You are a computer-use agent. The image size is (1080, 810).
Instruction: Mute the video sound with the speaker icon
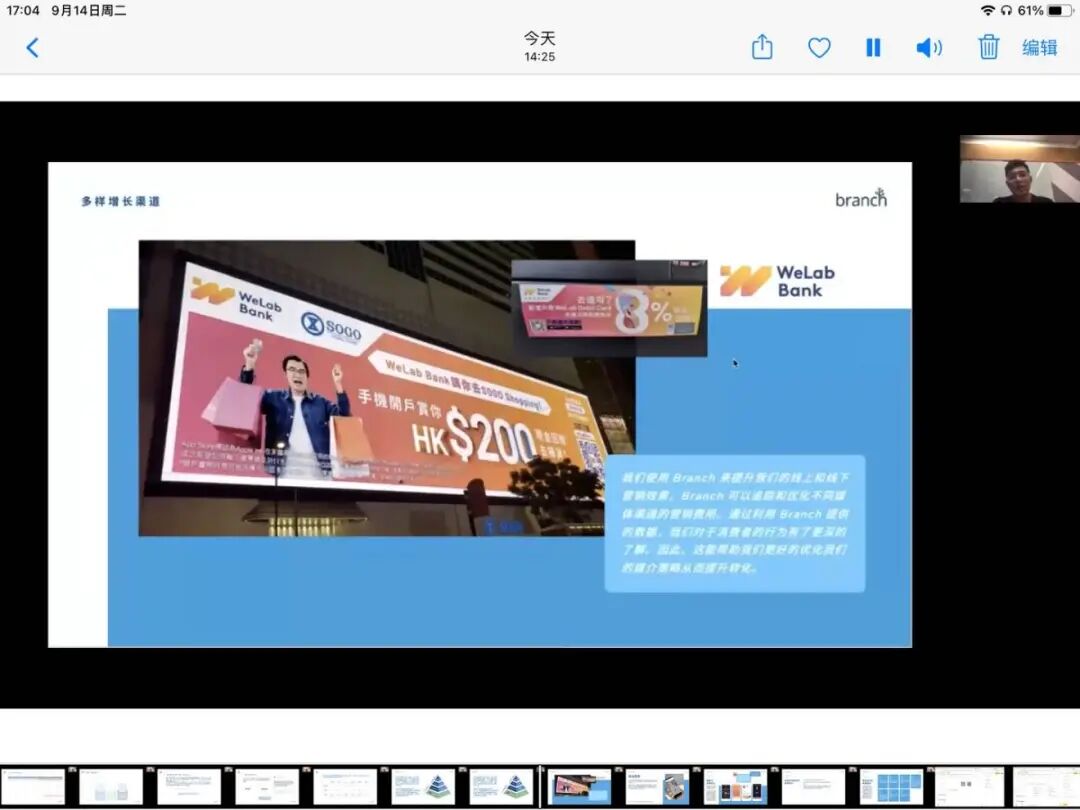coord(929,48)
